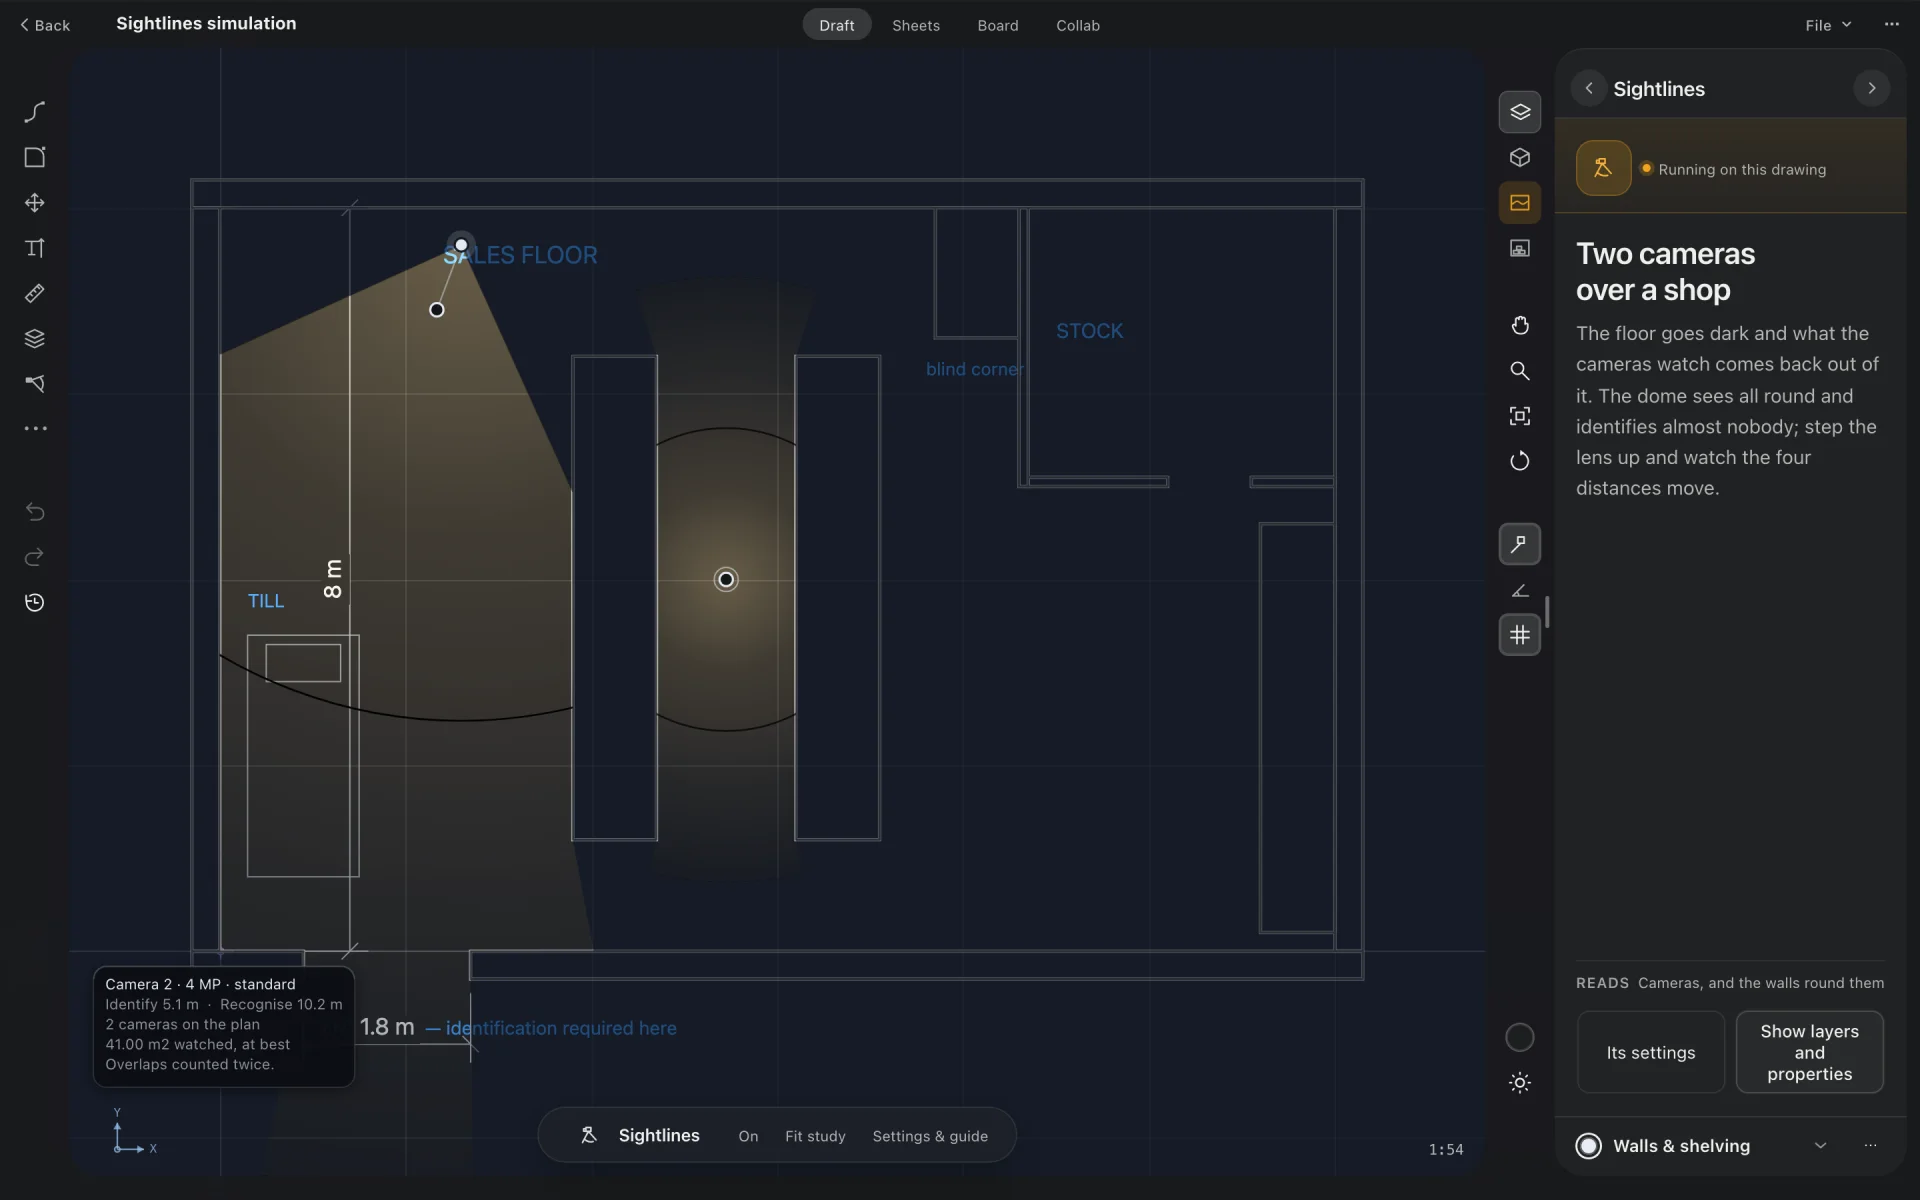Select the ruler measure tool
The width and height of the screenshot is (1920, 1200).
click(35, 293)
